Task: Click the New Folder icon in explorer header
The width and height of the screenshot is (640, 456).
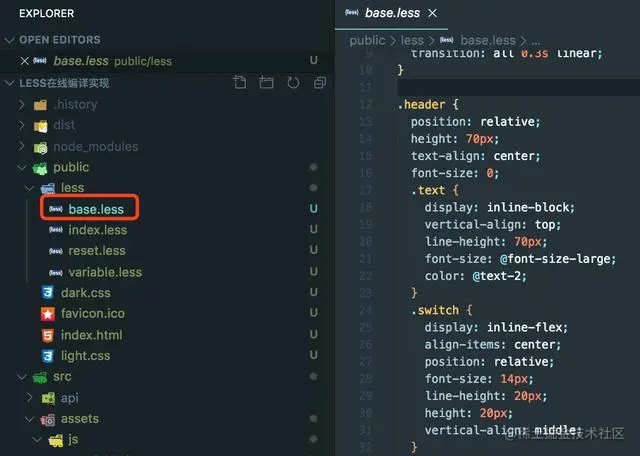Action: 266,82
